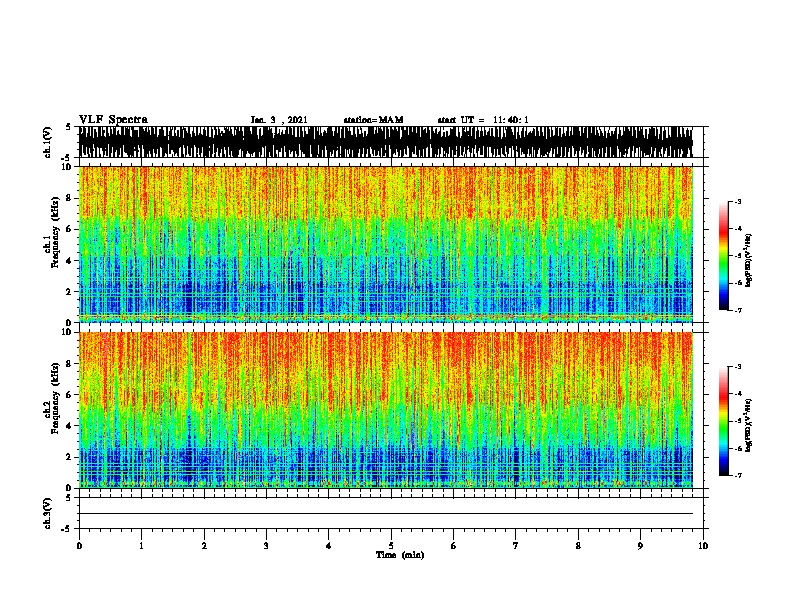Click the "-3" label on ch.1 colorbar
Screen dimensions: 792x612
[x=737, y=201]
